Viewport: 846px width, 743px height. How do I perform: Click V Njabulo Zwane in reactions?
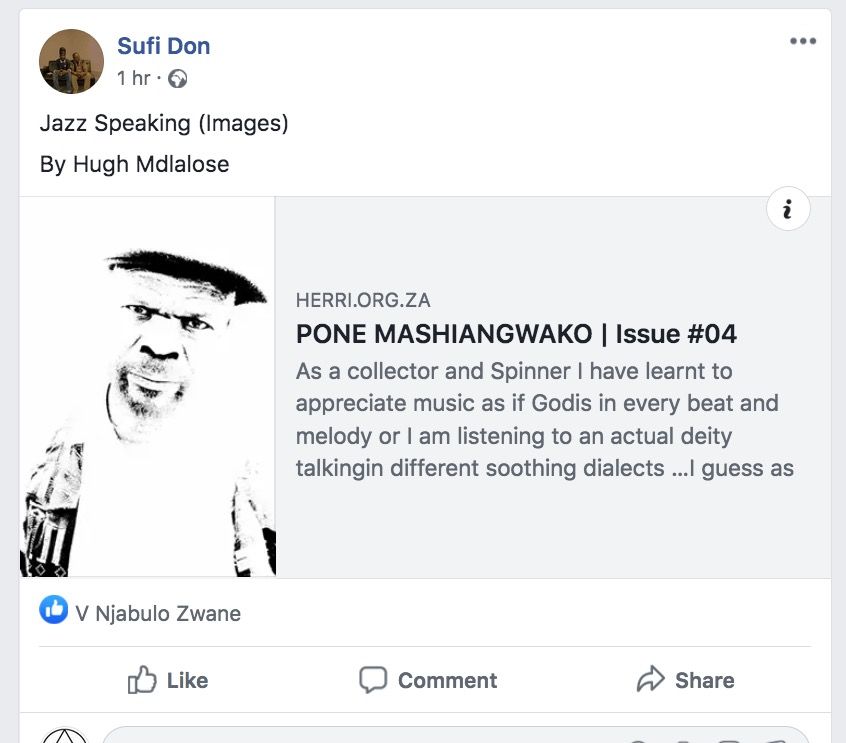pyautogui.click(x=158, y=613)
